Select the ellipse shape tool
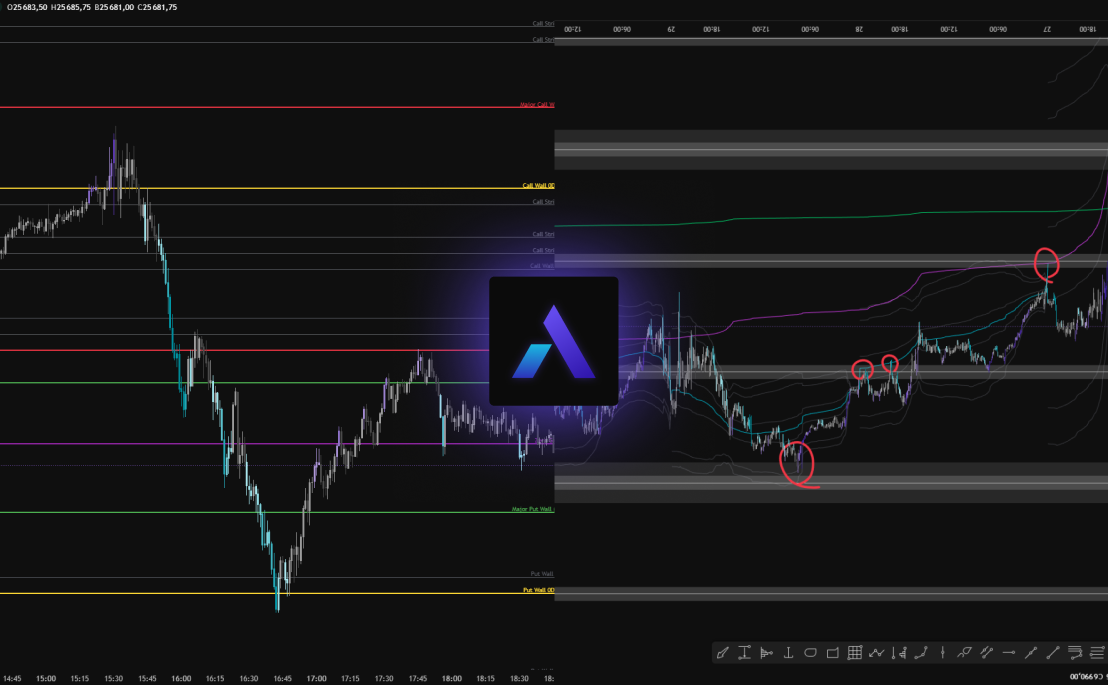 pyautogui.click(x=811, y=652)
